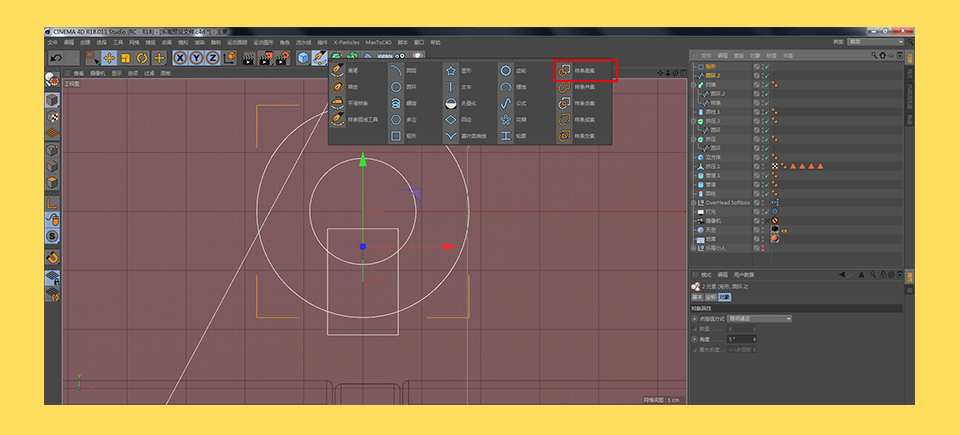The image size is (960, 435).
Task: Choose the 圆环 Circle spline primitive in the flyout
Action: [404, 87]
